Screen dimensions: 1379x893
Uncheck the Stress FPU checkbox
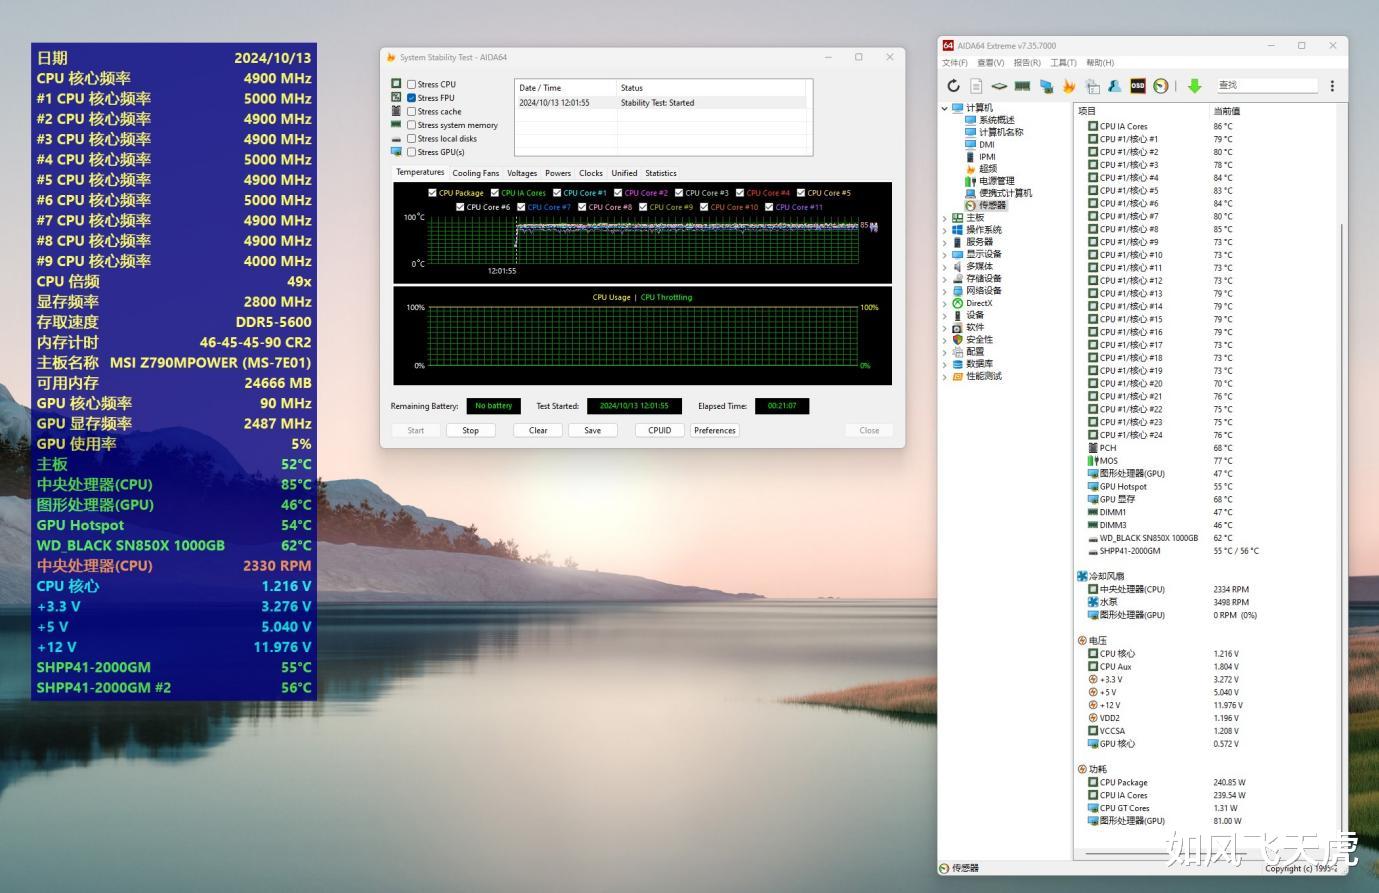(x=411, y=98)
